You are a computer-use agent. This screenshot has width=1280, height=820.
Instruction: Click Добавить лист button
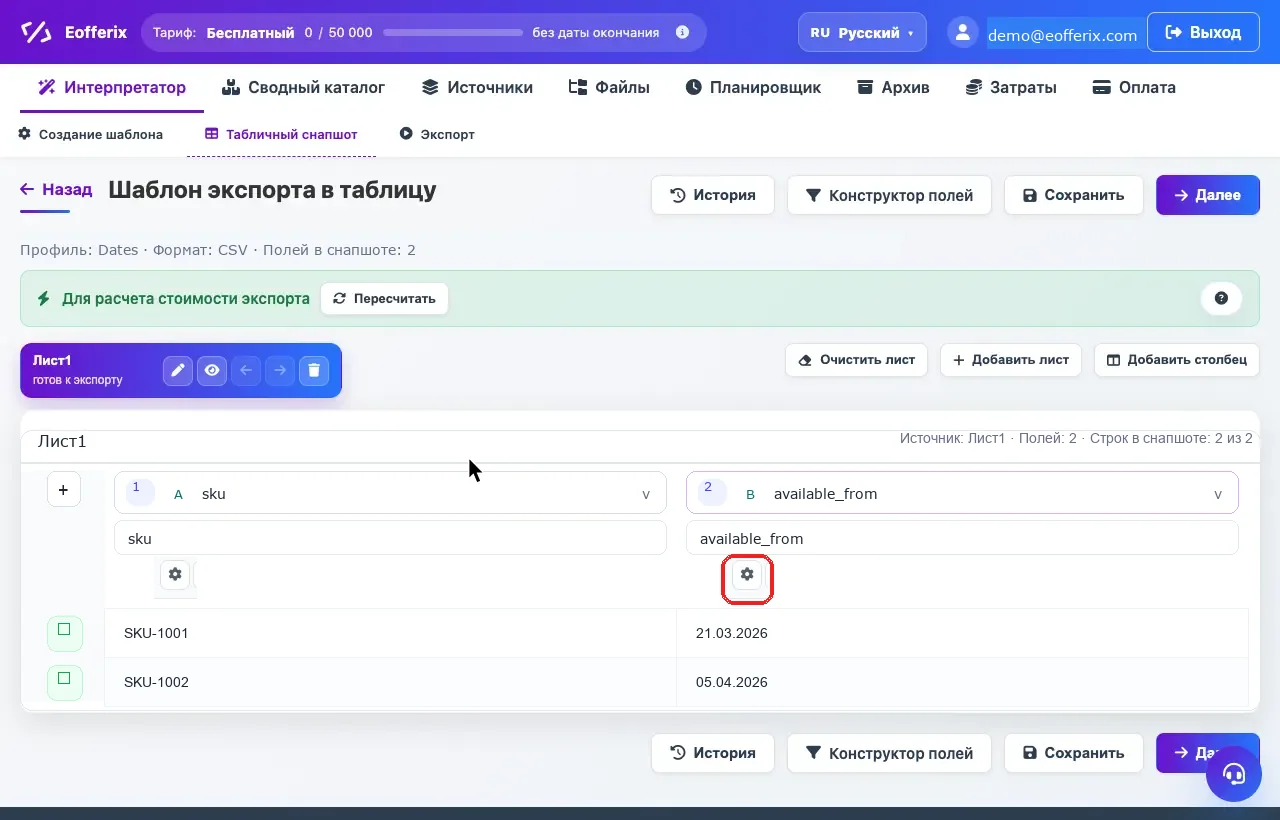(x=1011, y=360)
